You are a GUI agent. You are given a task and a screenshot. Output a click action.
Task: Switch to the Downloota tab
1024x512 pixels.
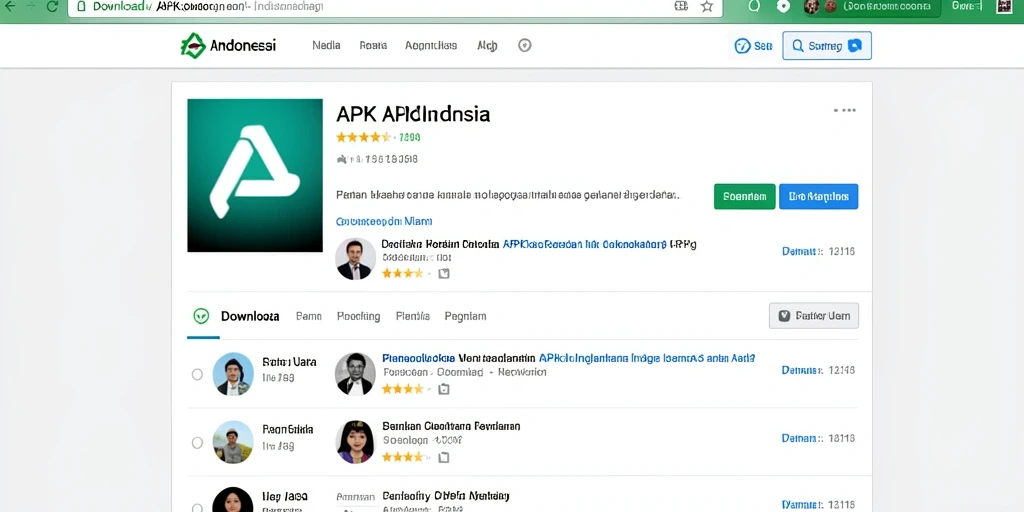click(x=250, y=316)
